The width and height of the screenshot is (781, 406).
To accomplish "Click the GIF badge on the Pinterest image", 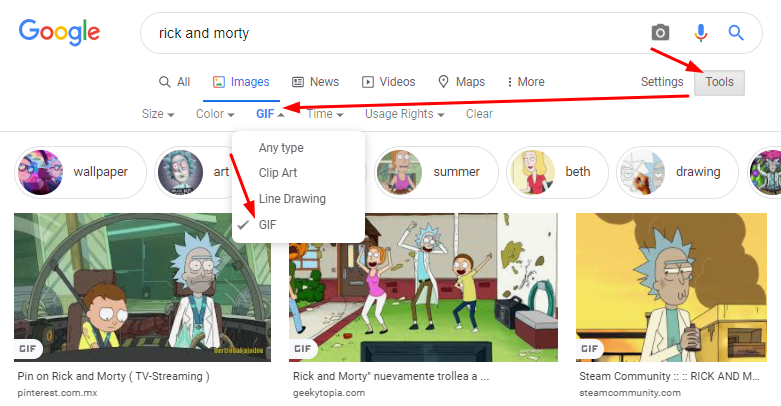I will [x=28, y=349].
